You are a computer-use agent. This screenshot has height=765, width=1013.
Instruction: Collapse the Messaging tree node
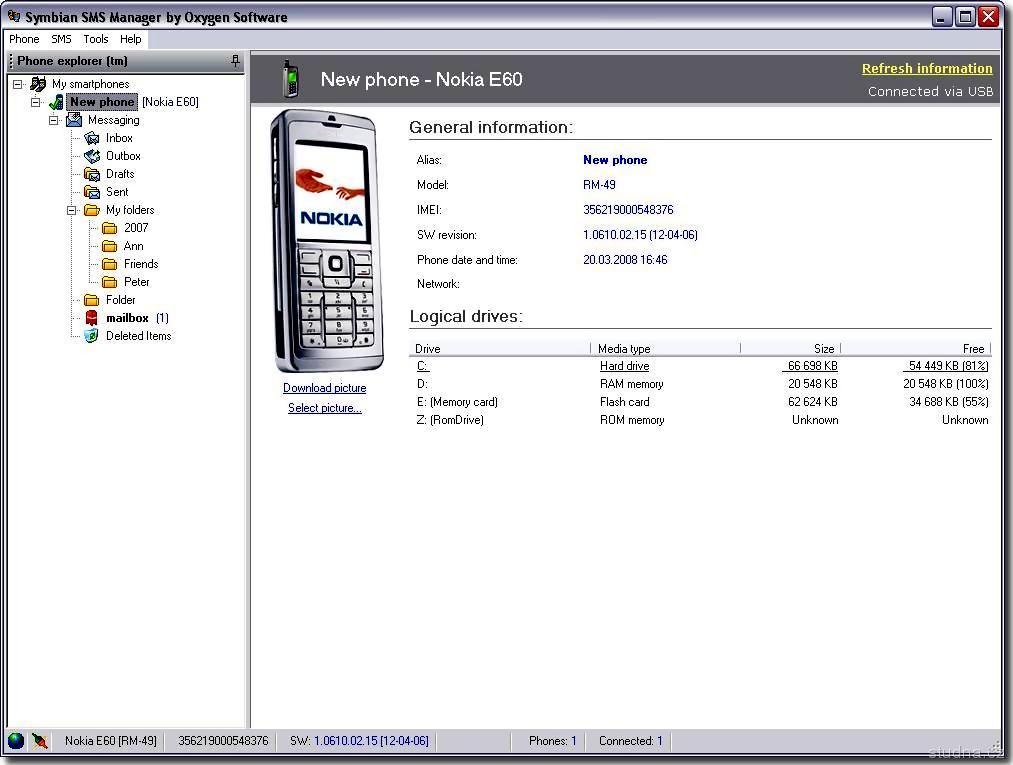pos(54,120)
